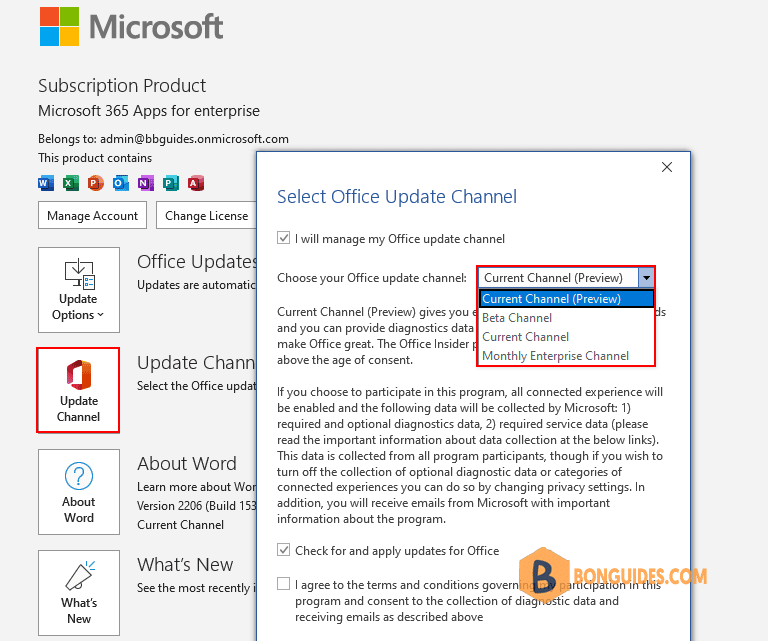
Task: Check the agree to terms checkbox
Action: [x=284, y=584]
